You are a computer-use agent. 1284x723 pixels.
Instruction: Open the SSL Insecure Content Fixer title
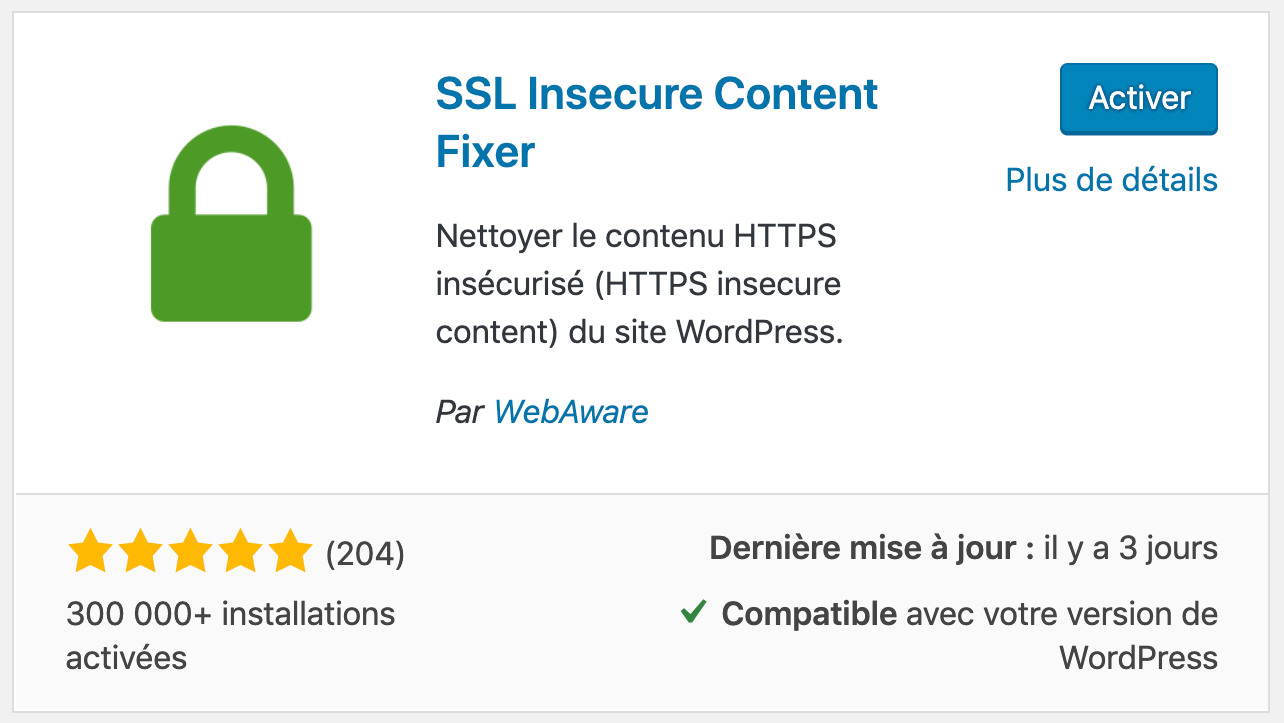656,94
